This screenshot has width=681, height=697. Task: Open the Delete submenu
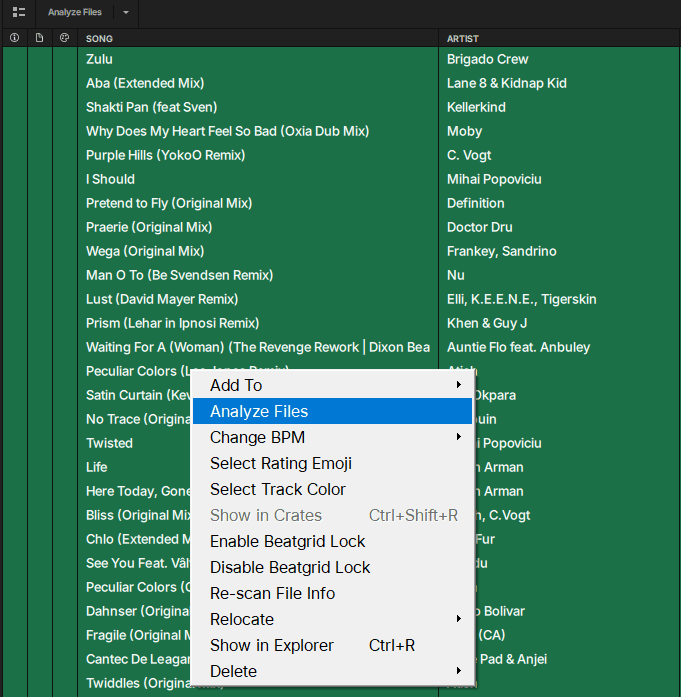(332, 671)
